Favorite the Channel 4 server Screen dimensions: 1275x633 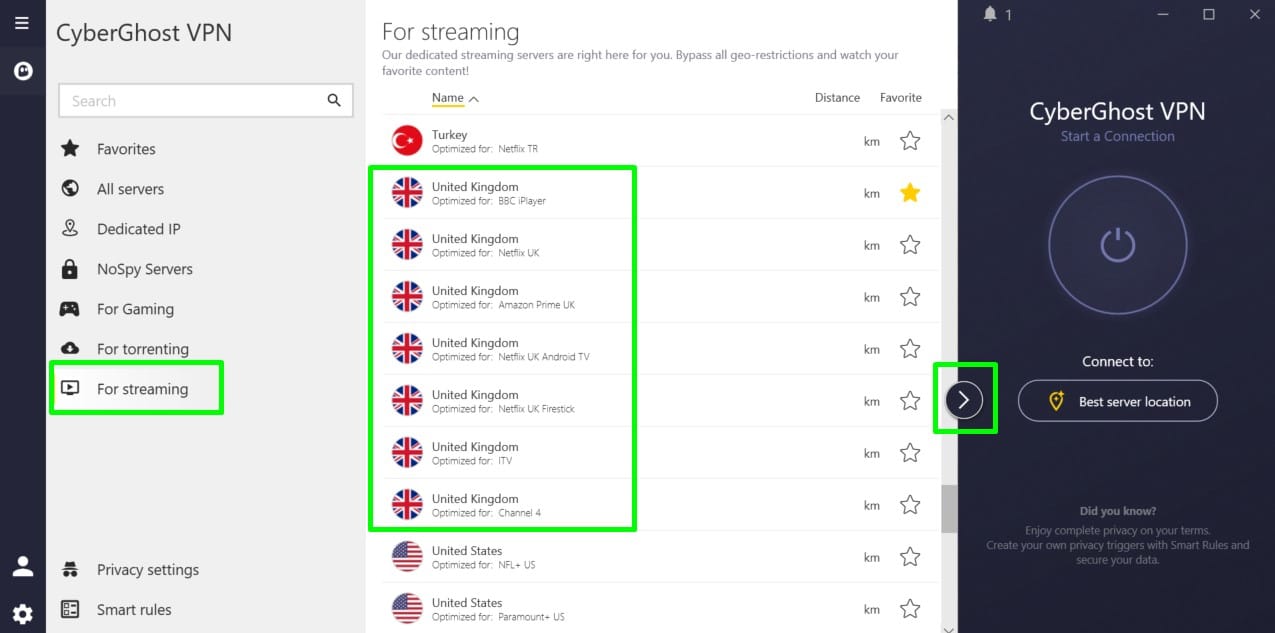point(910,505)
